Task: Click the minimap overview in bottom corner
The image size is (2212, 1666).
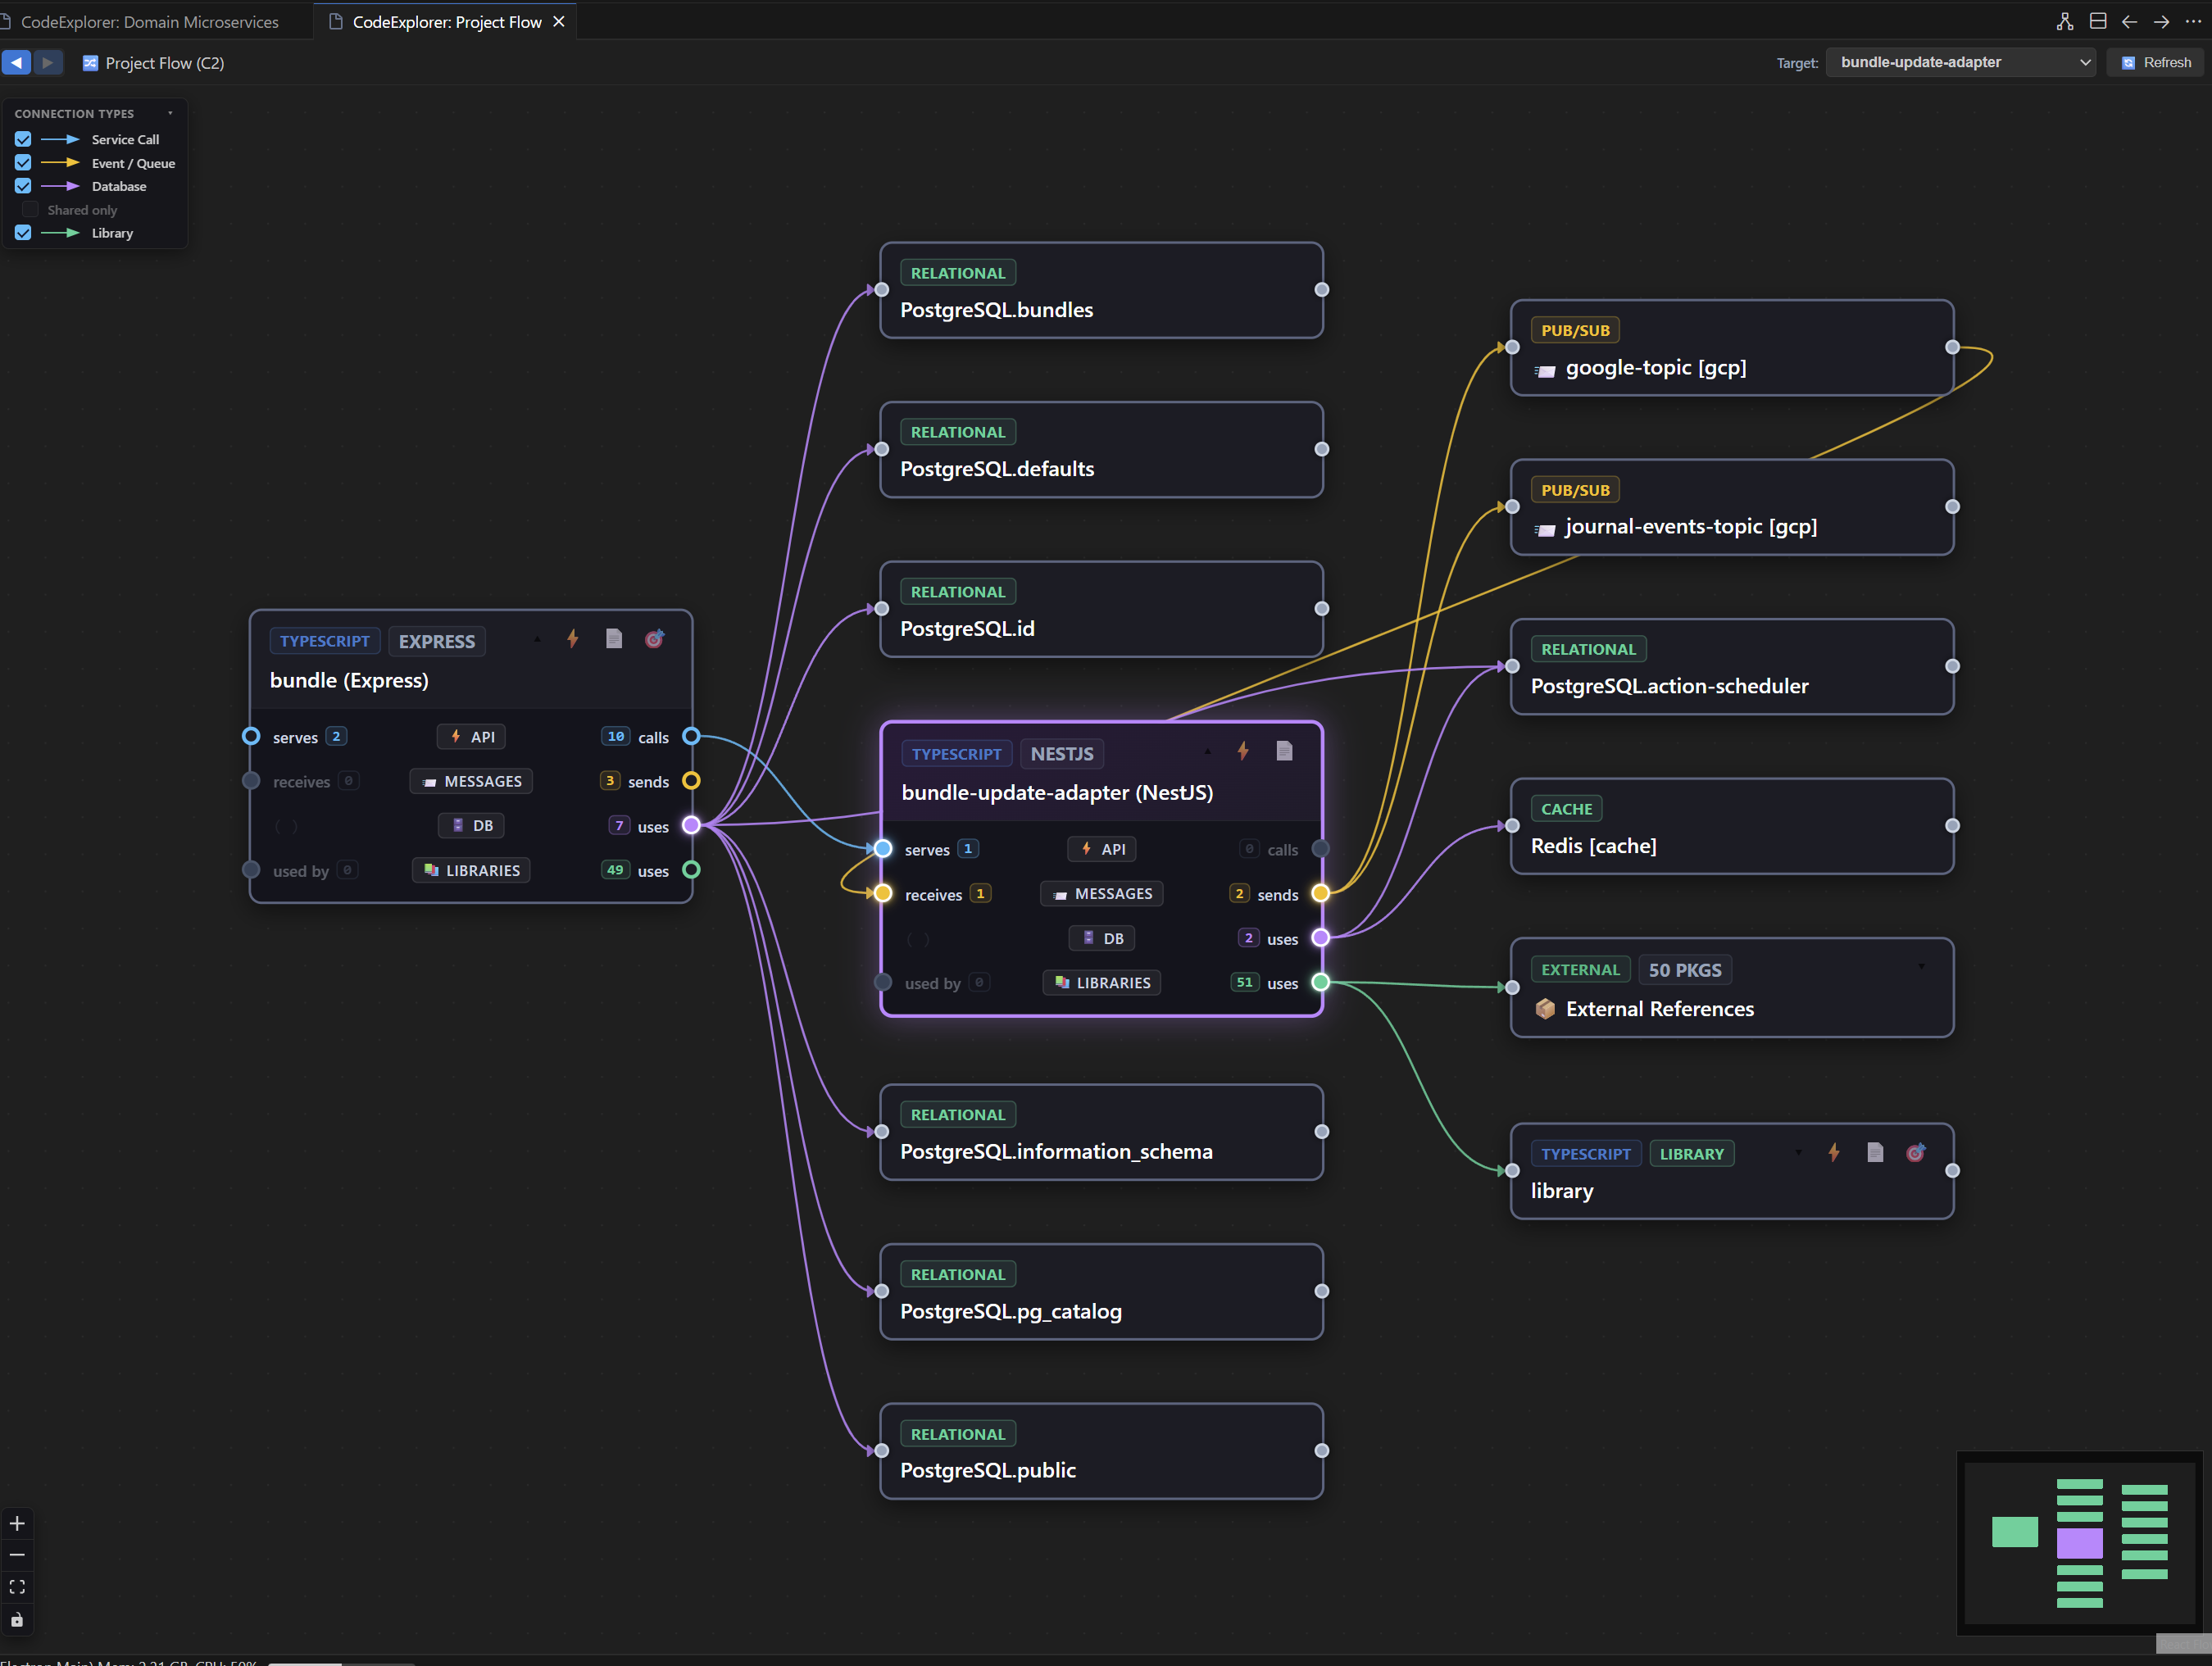Action: (x=2080, y=1542)
